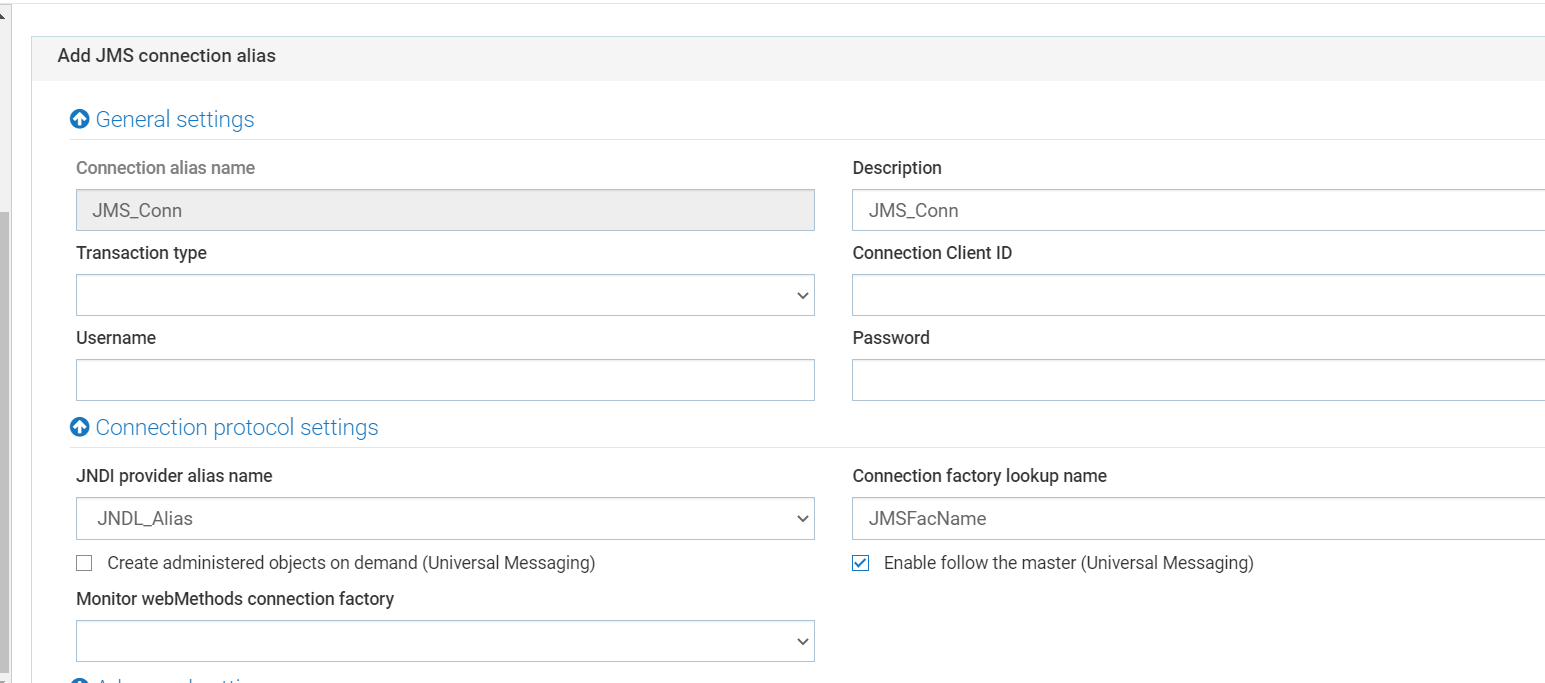Click the Connection protocol settings heading text

[237, 427]
